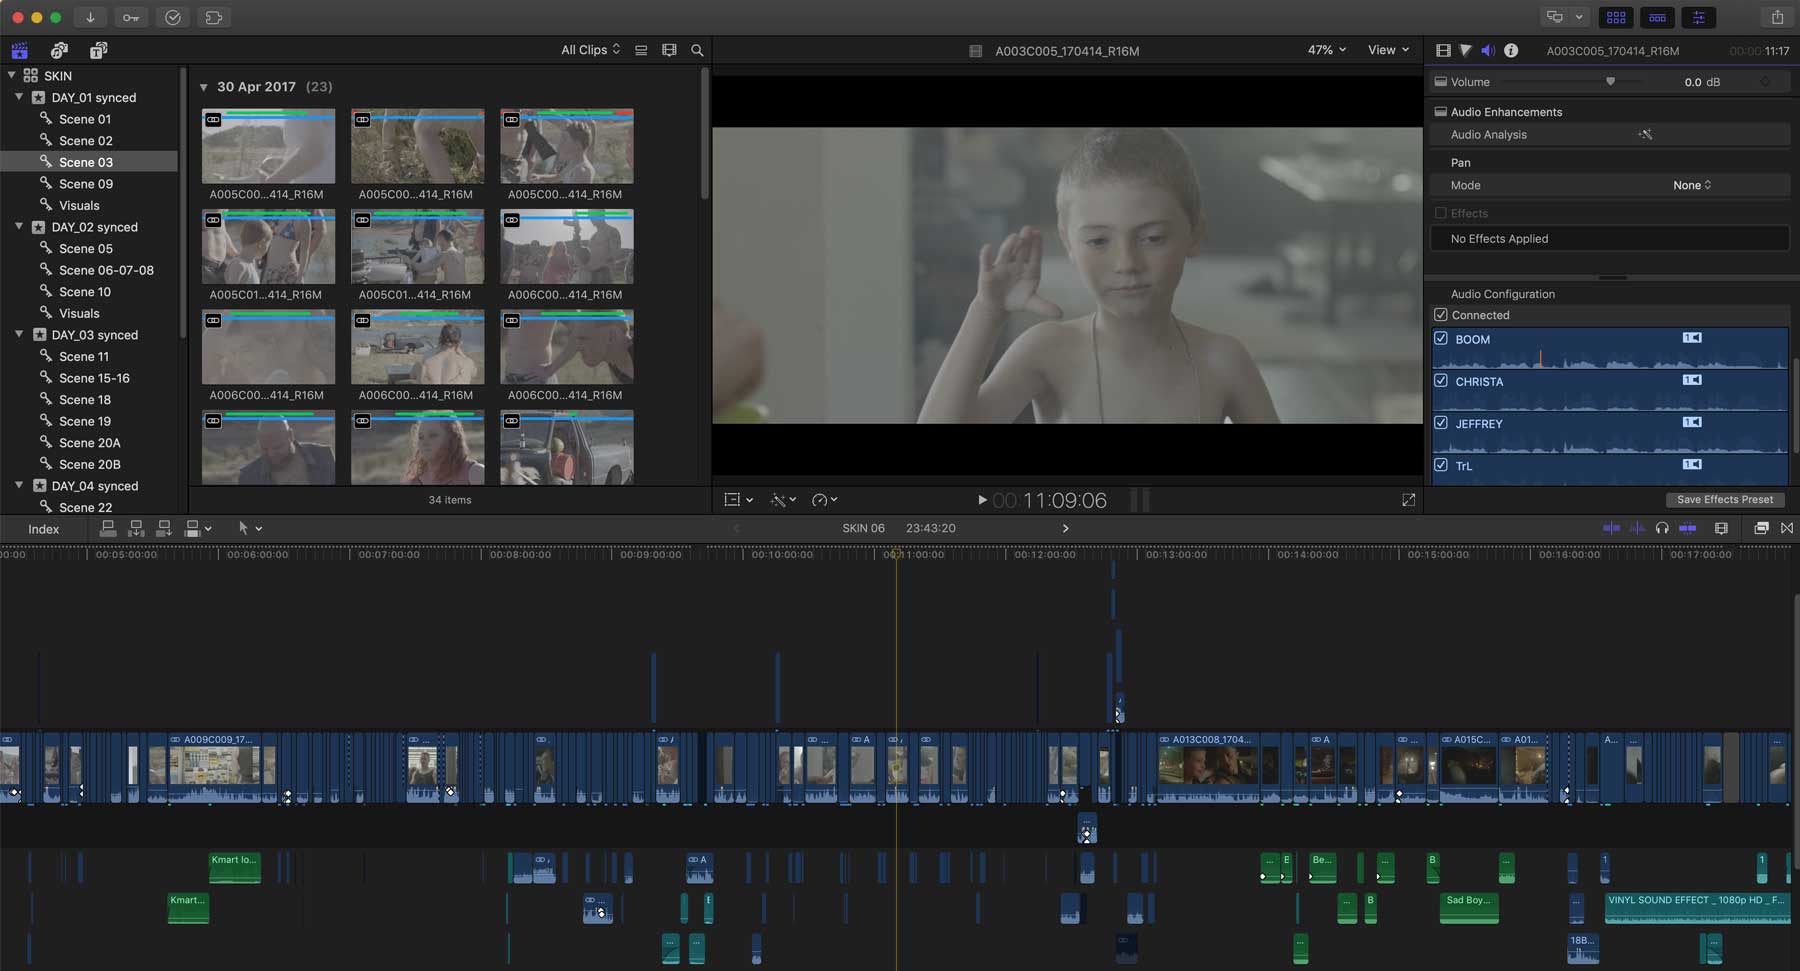This screenshot has height=971, width=1800.
Task: Click the timeline clip appearance icon
Action: point(1721,528)
